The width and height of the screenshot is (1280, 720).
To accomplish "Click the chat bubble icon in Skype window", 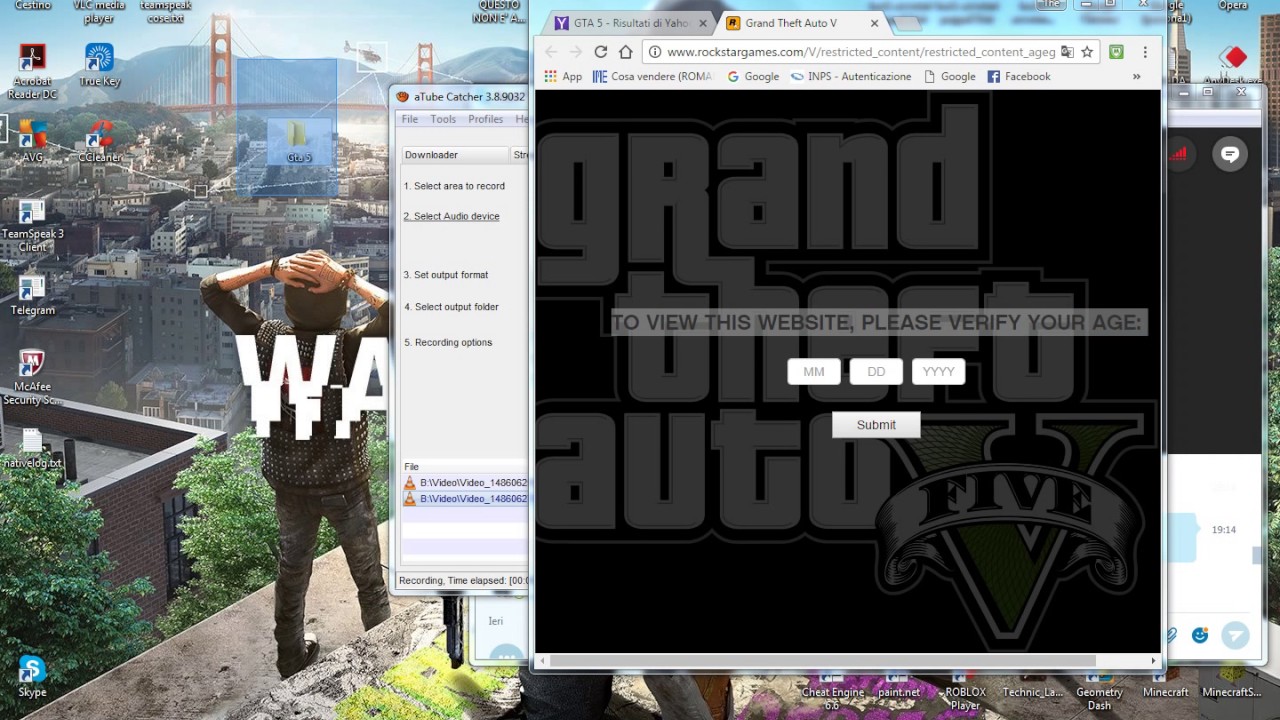I will click(x=1230, y=154).
